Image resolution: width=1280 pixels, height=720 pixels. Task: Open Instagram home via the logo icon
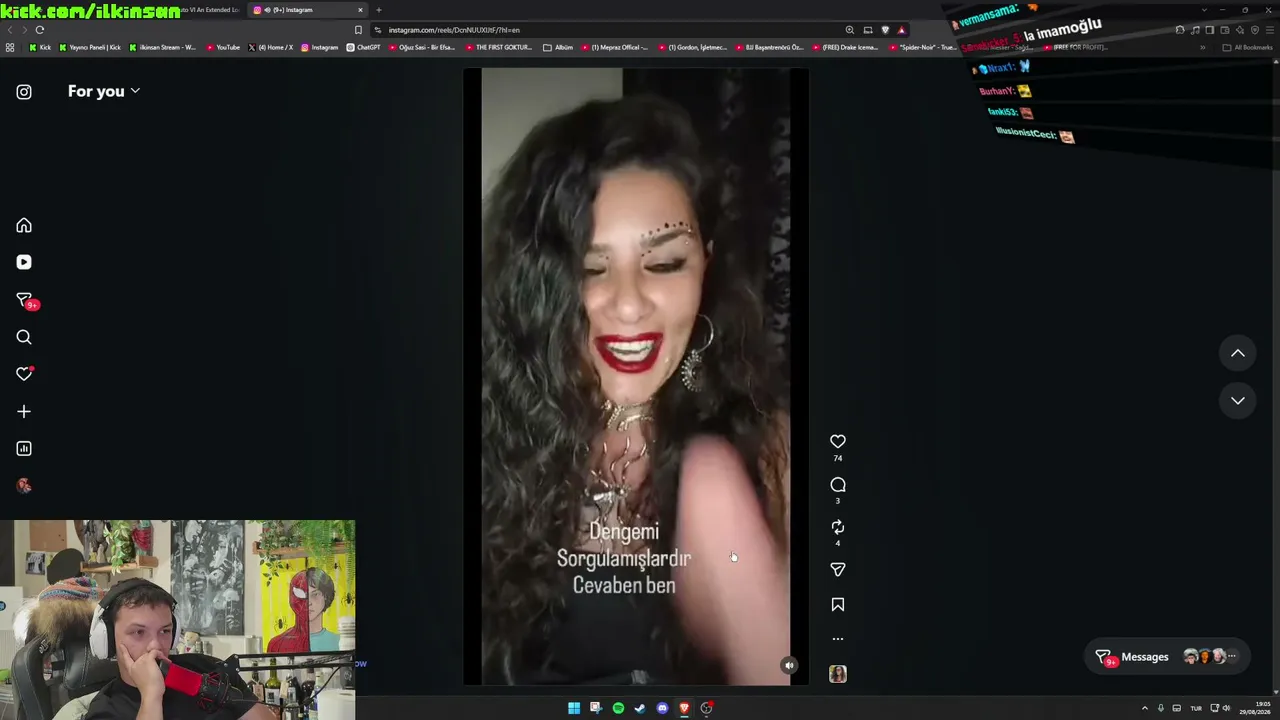click(24, 92)
